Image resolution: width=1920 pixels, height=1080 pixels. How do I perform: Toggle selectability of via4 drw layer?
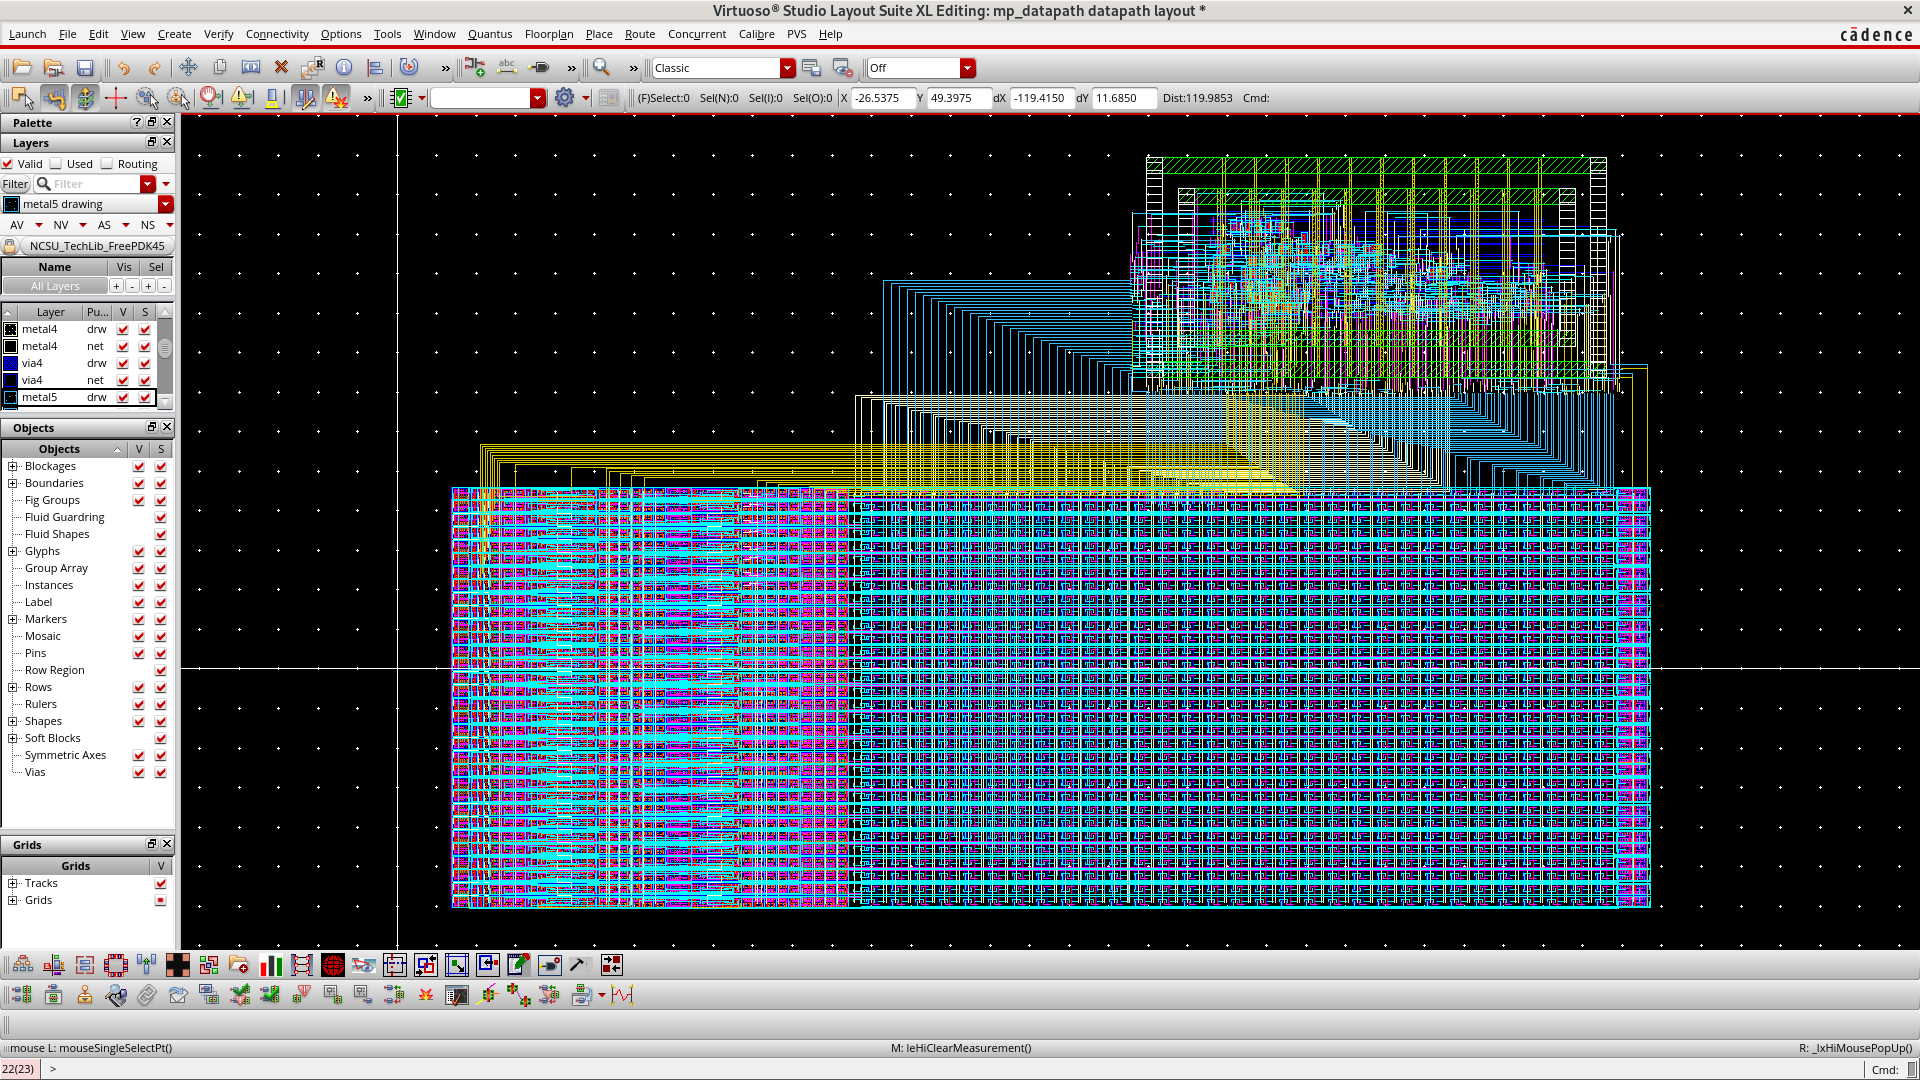pyautogui.click(x=145, y=363)
